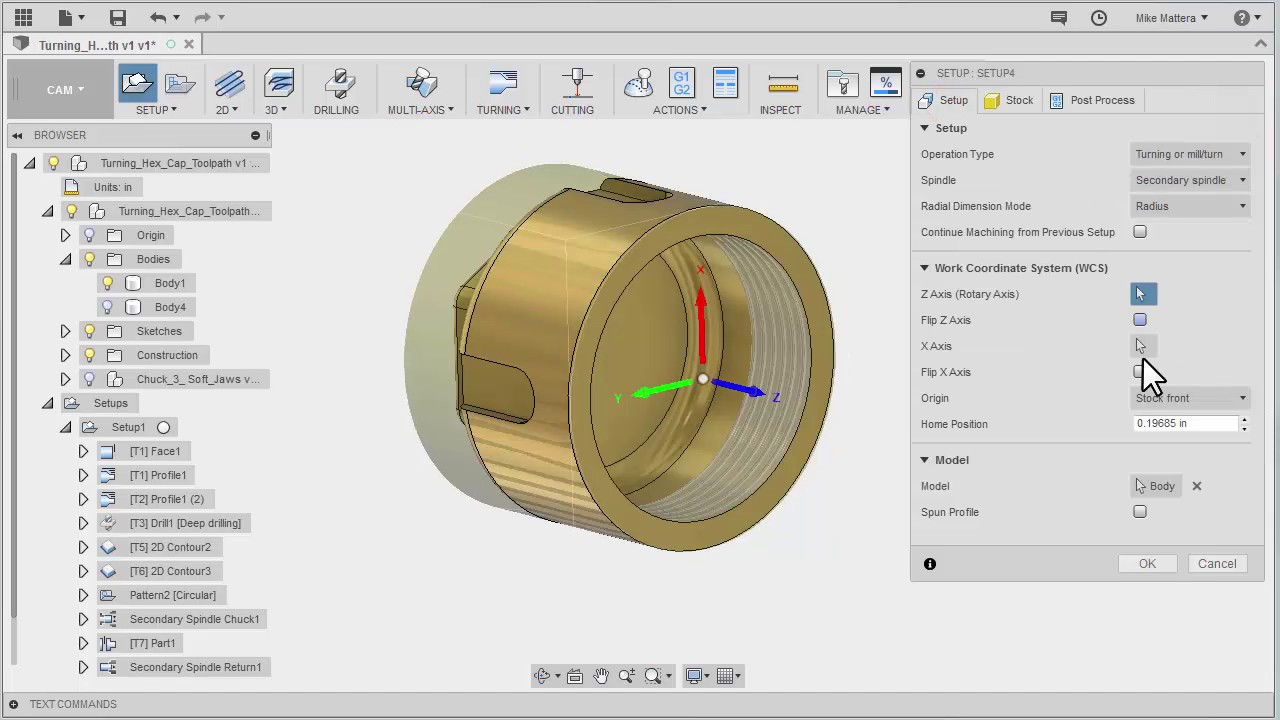The width and height of the screenshot is (1280, 720).
Task: Click the New Setup icon in toolbar
Action: click(x=138, y=83)
